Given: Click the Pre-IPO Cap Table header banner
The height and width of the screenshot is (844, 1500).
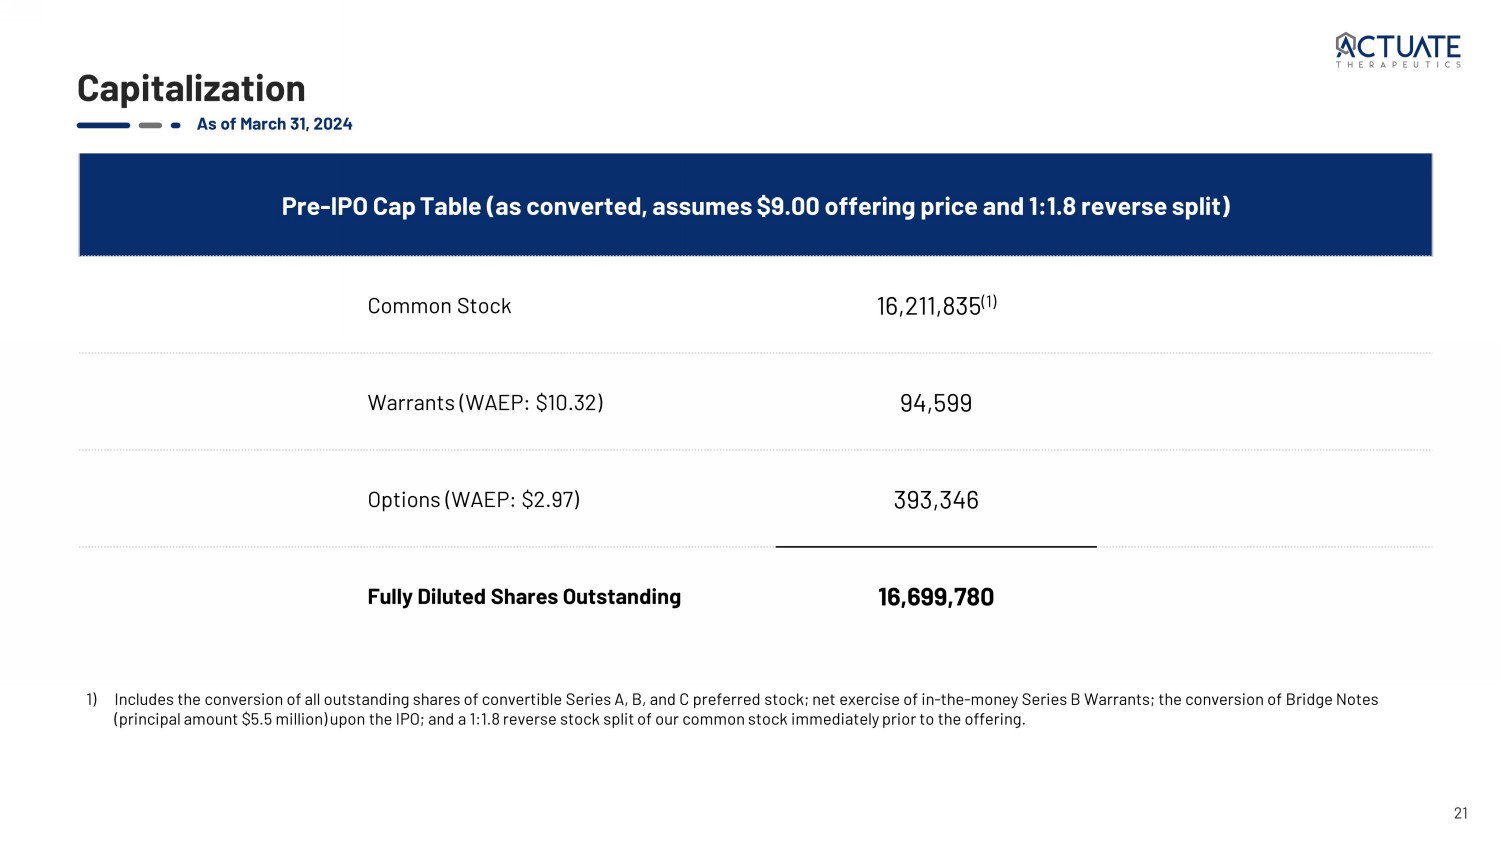Looking at the screenshot, I should [x=755, y=206].
